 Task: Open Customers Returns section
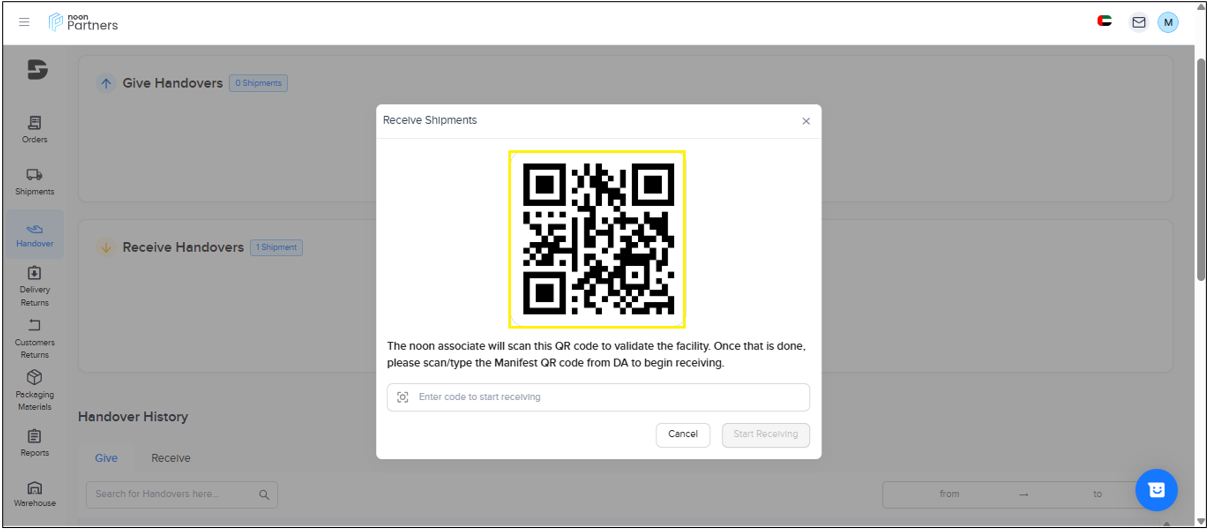[x=35, y=338]
